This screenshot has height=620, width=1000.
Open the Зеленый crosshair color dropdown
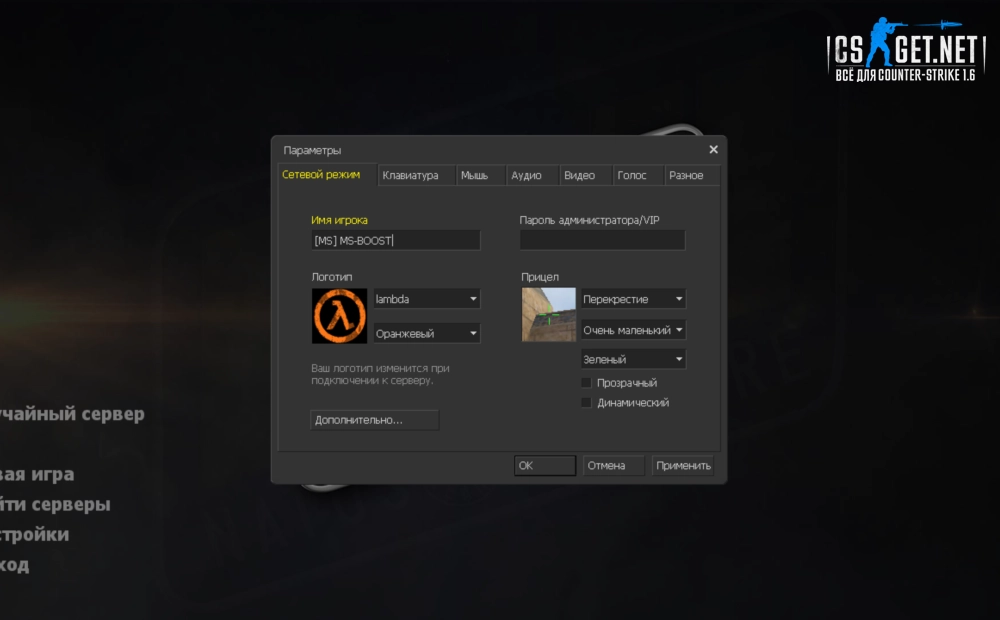pyautogui.click(x=633, y=359)
